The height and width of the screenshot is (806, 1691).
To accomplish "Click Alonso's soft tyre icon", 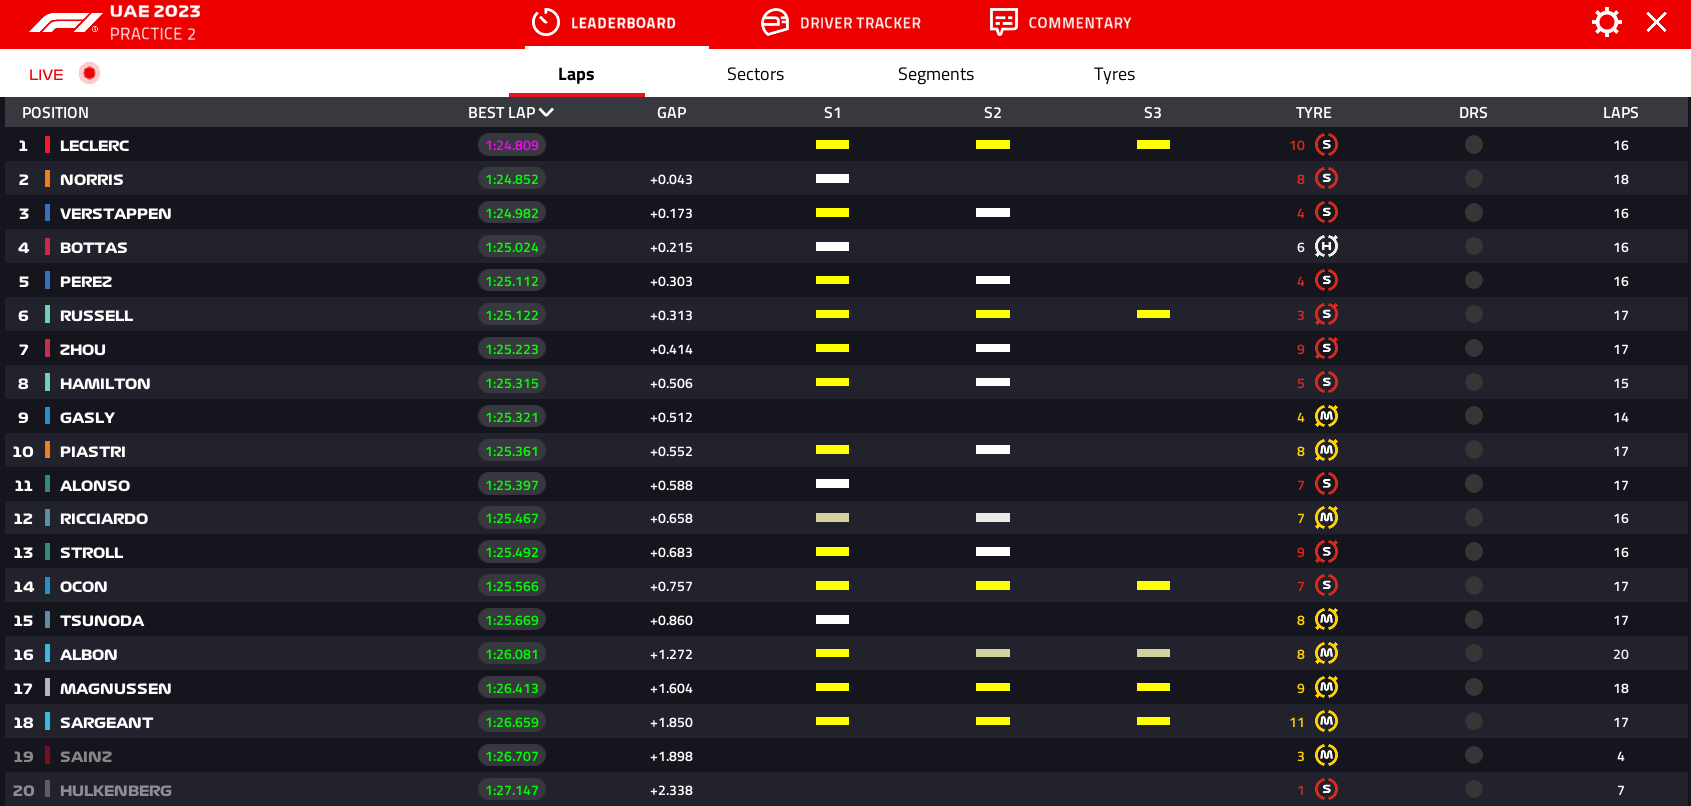I will (1326, 485).
